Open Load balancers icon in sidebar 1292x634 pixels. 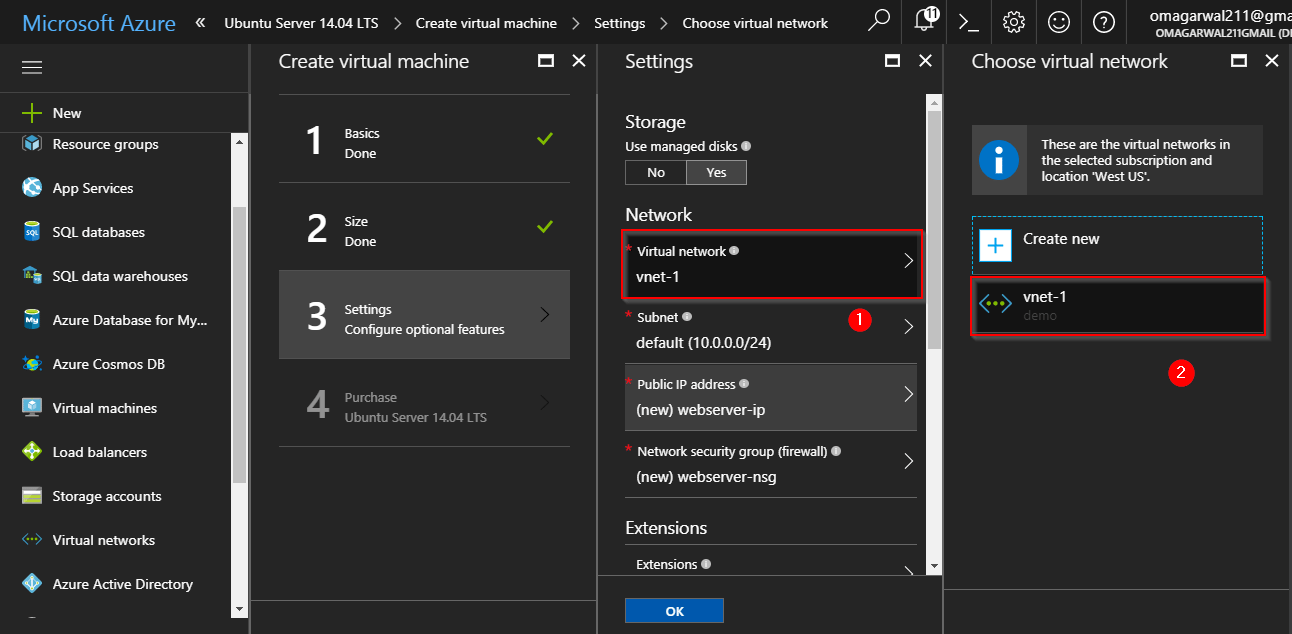pyautogui.click(x=32, y=452)
